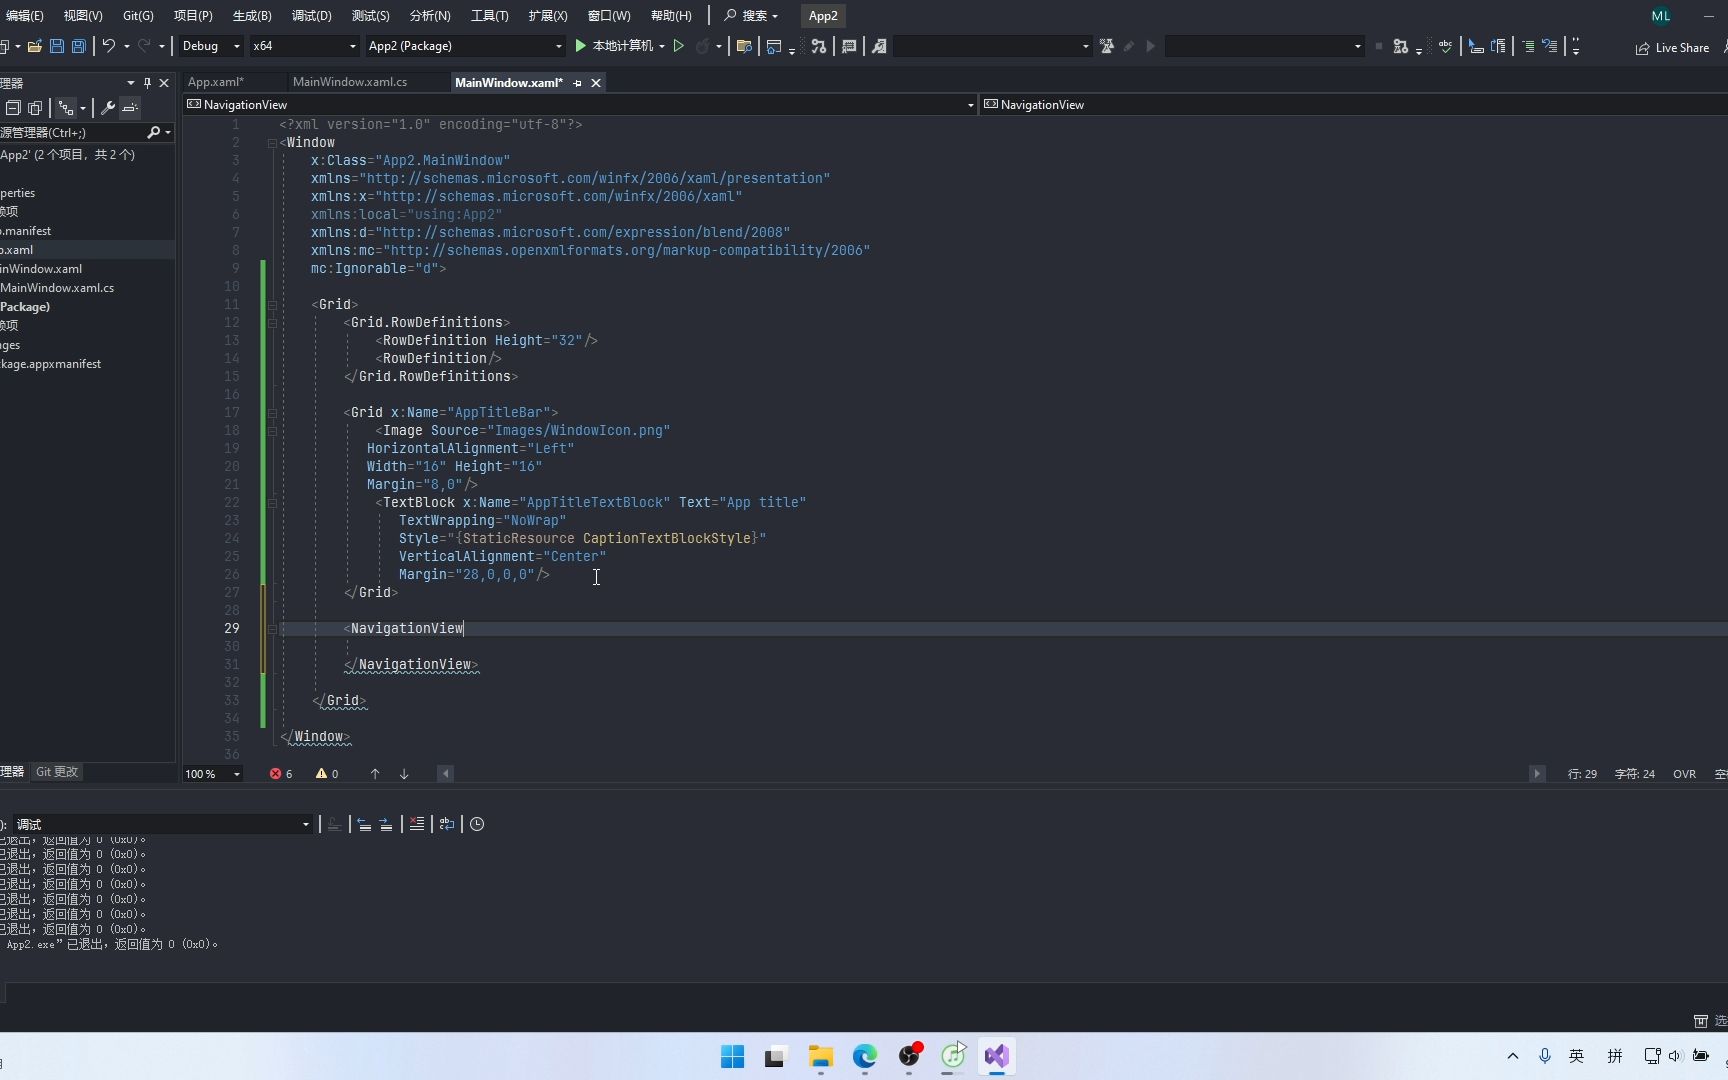Open Solution Explorer properties wrench icon

[x=108, y=108]
